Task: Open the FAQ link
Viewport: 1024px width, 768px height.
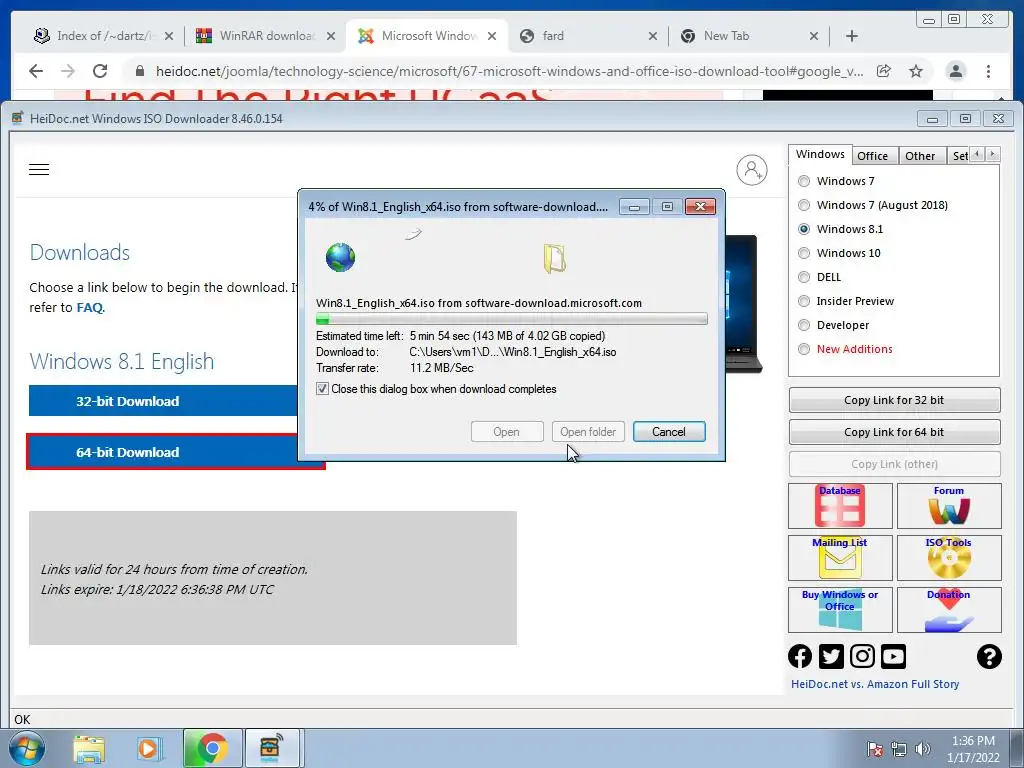Action: tap(89, 308)
